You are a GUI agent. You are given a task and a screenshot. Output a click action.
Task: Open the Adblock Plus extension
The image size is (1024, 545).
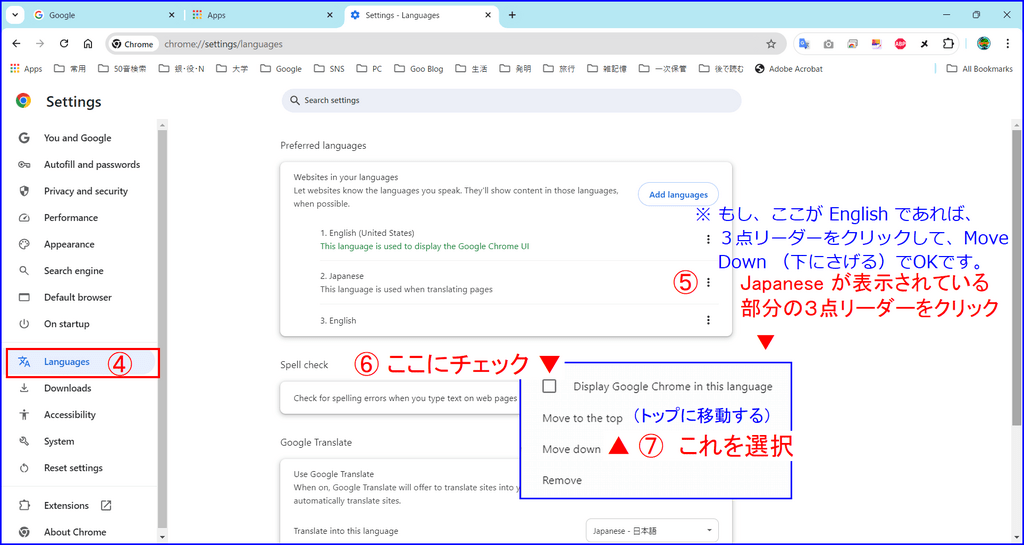900,44
